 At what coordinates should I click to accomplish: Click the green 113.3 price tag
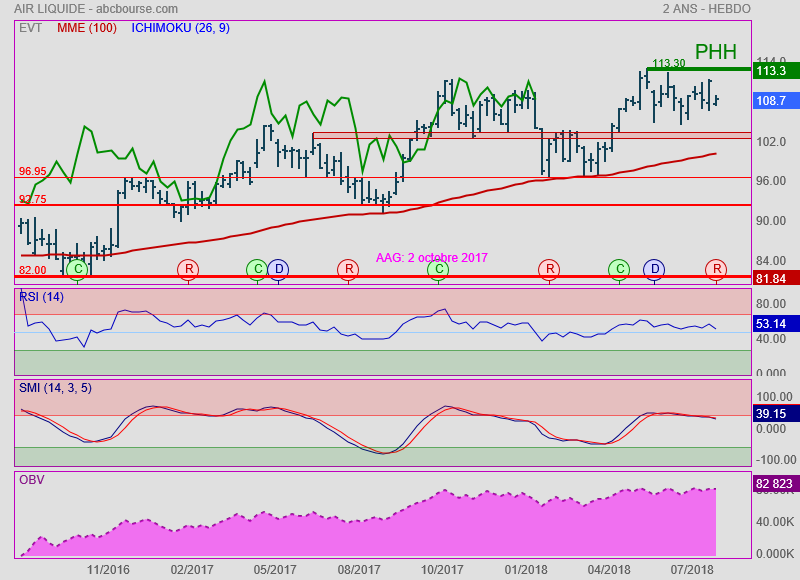click(776, 70)
